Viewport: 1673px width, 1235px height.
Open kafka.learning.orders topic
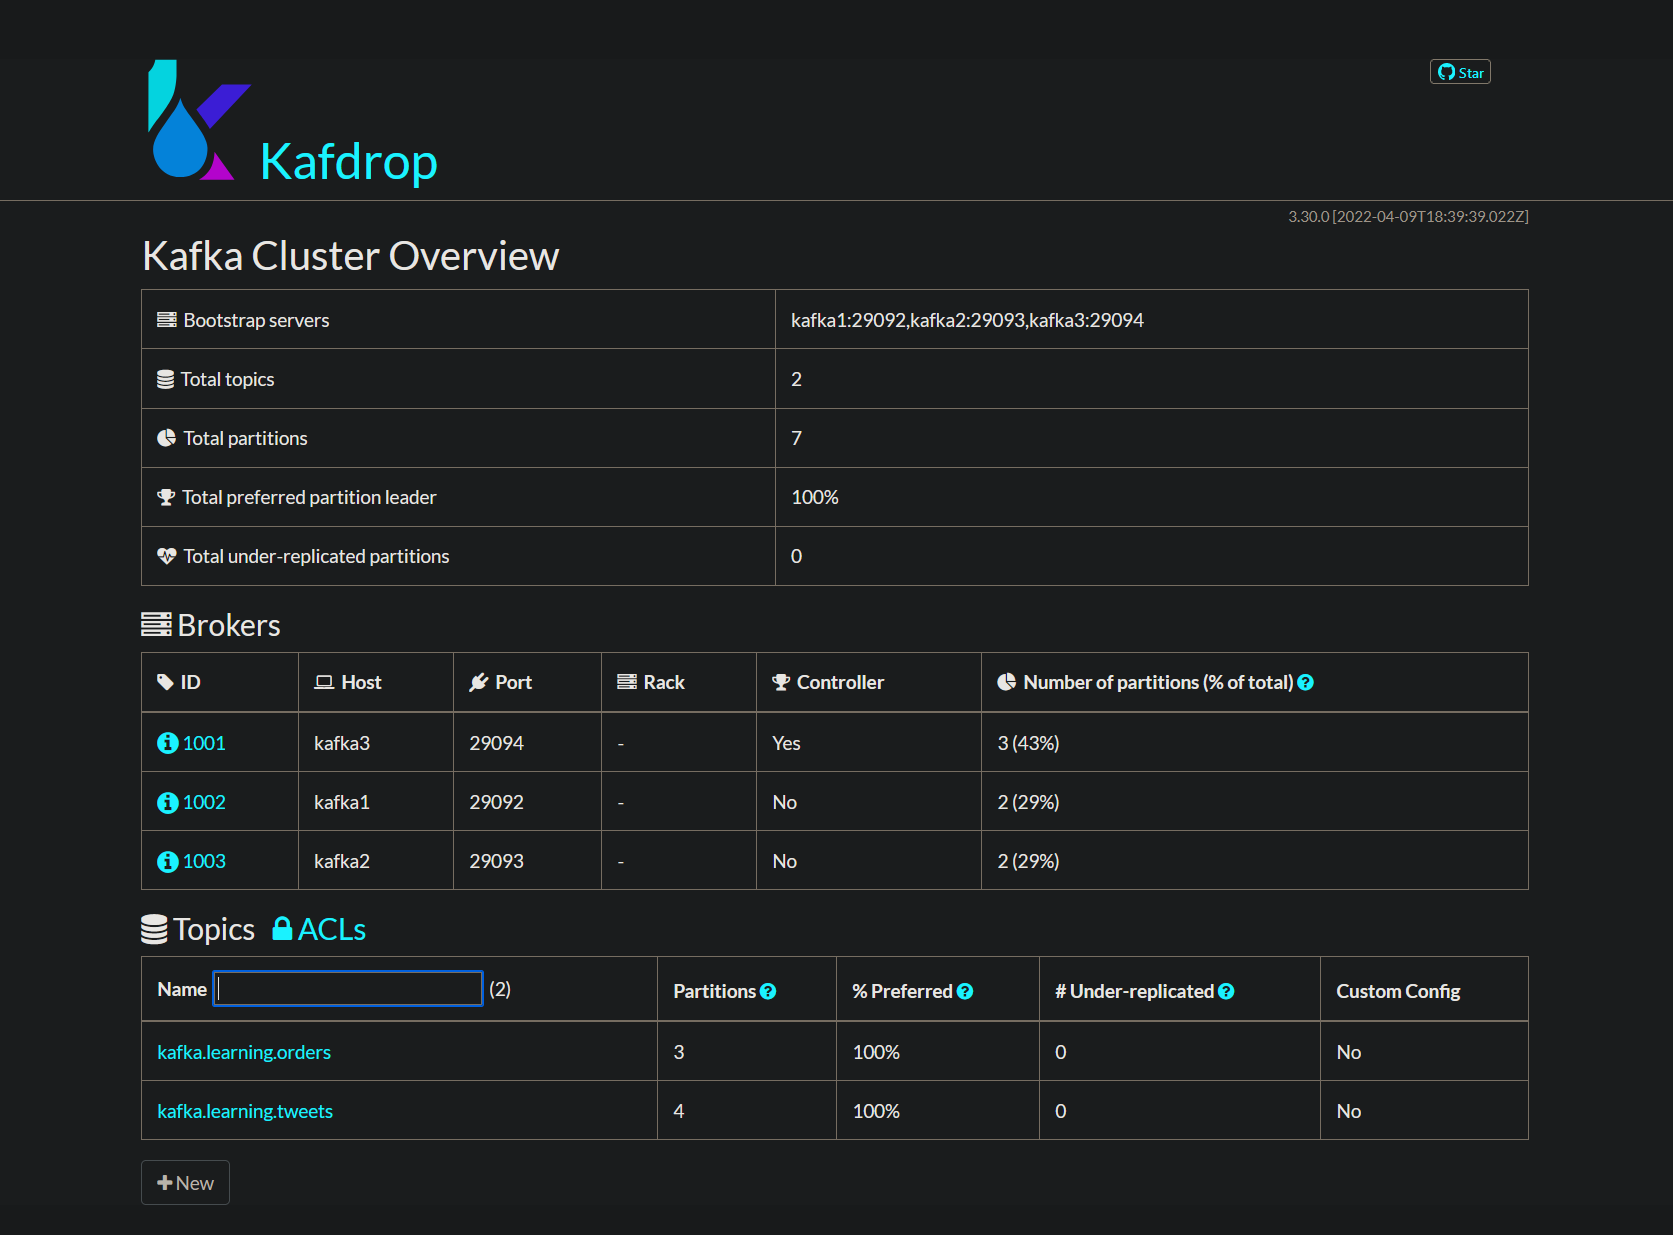point(244,1052)
